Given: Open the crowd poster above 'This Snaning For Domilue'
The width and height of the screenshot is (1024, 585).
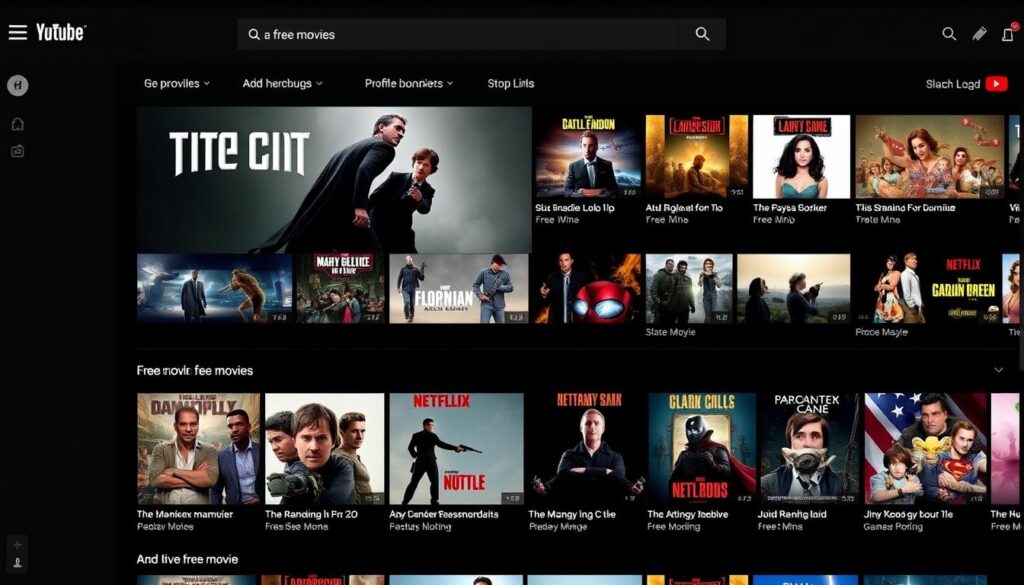Looking at the screenshot, I should click(929, 157).
